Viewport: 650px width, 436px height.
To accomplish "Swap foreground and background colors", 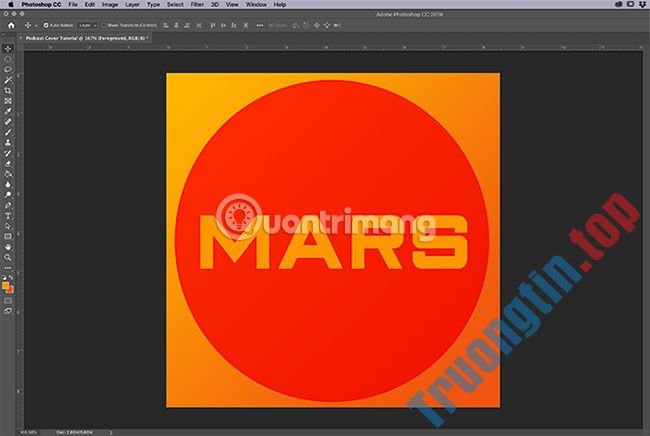I will click(11, 278).
